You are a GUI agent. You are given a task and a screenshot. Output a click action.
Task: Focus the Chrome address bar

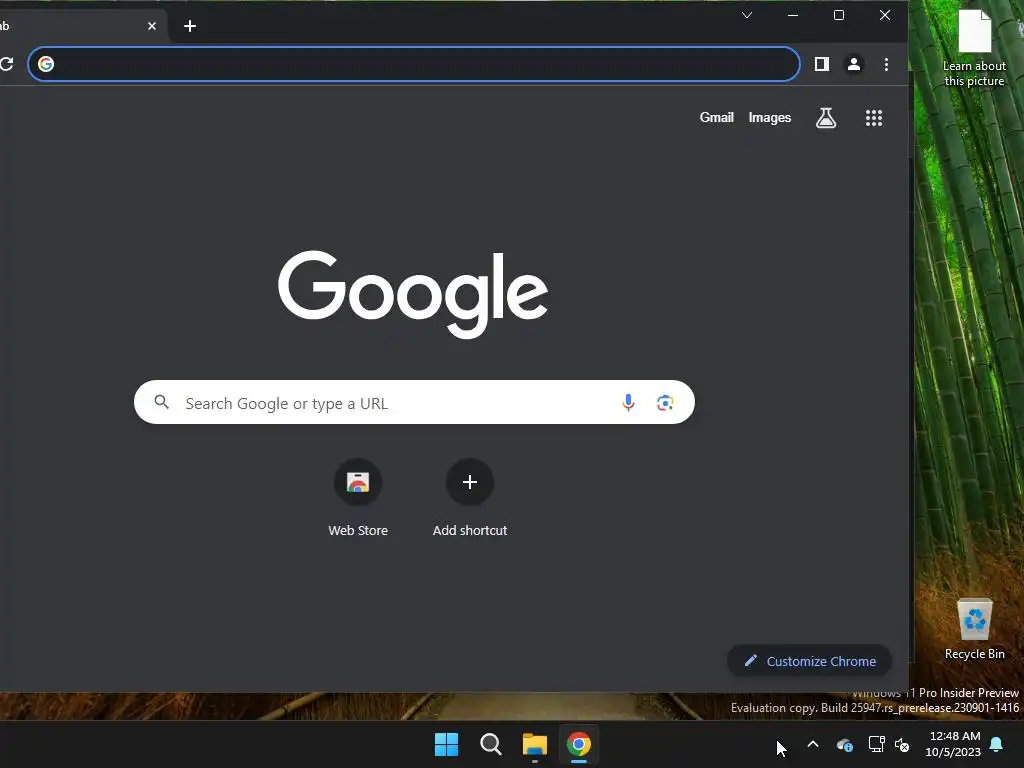click(x=414, y=64)
